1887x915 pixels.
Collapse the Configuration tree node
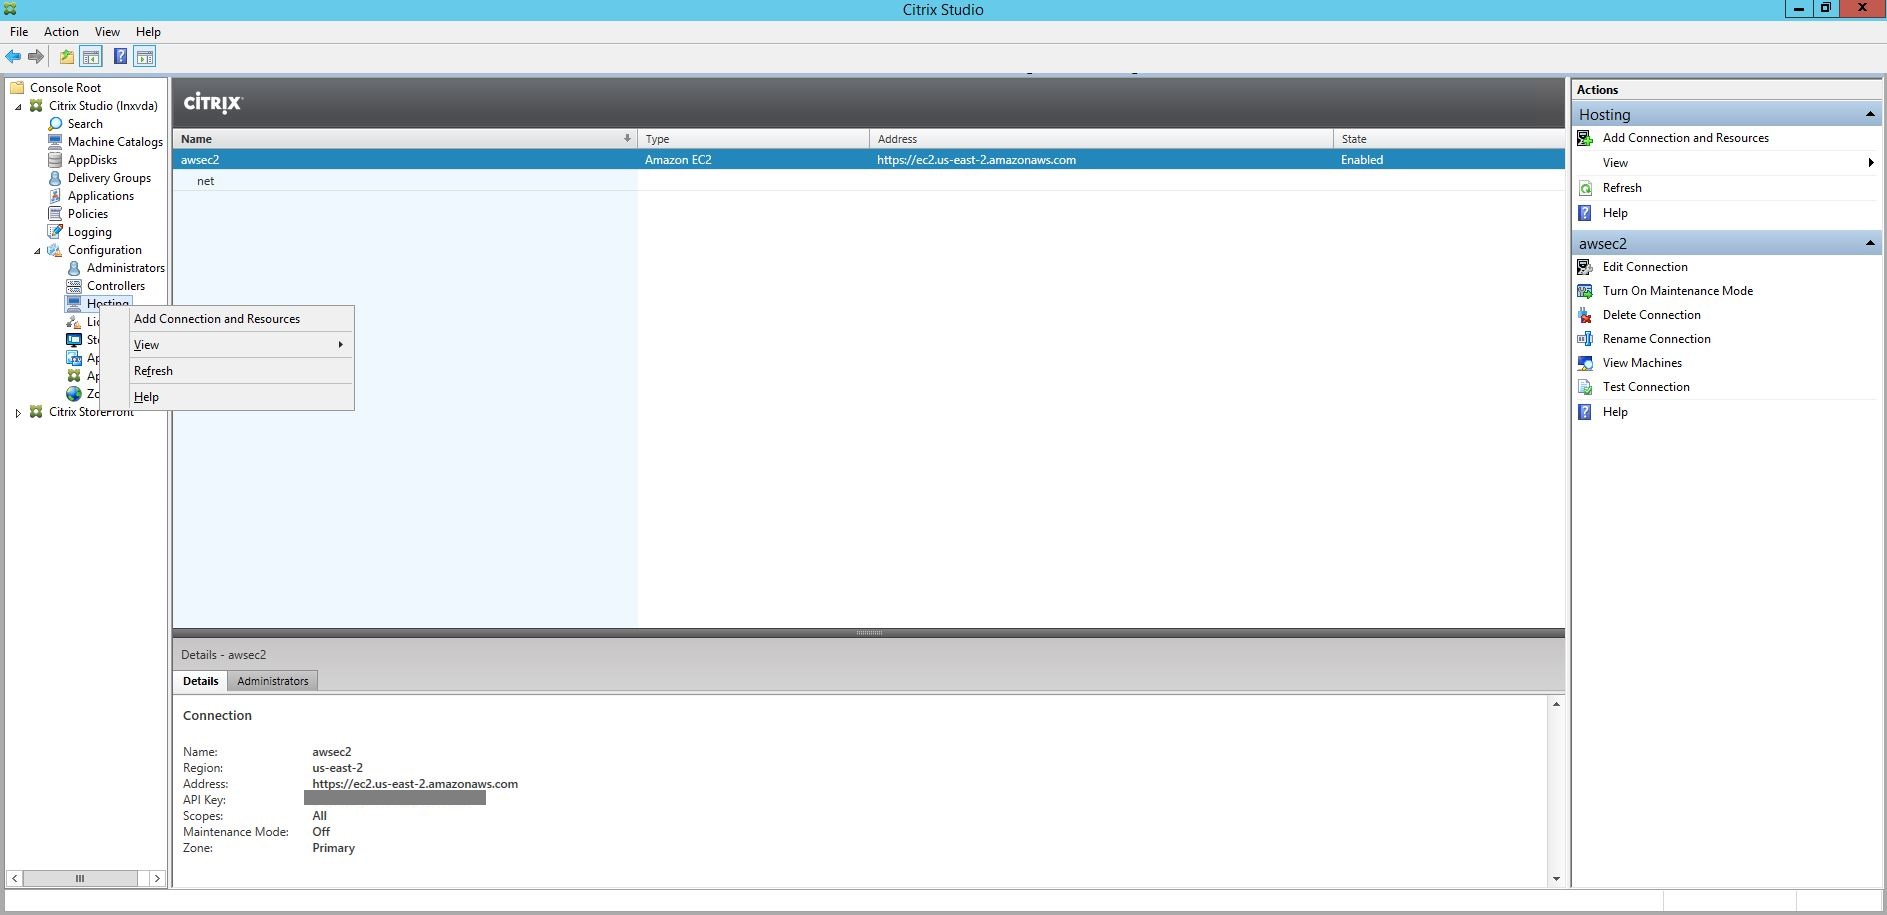37,251
